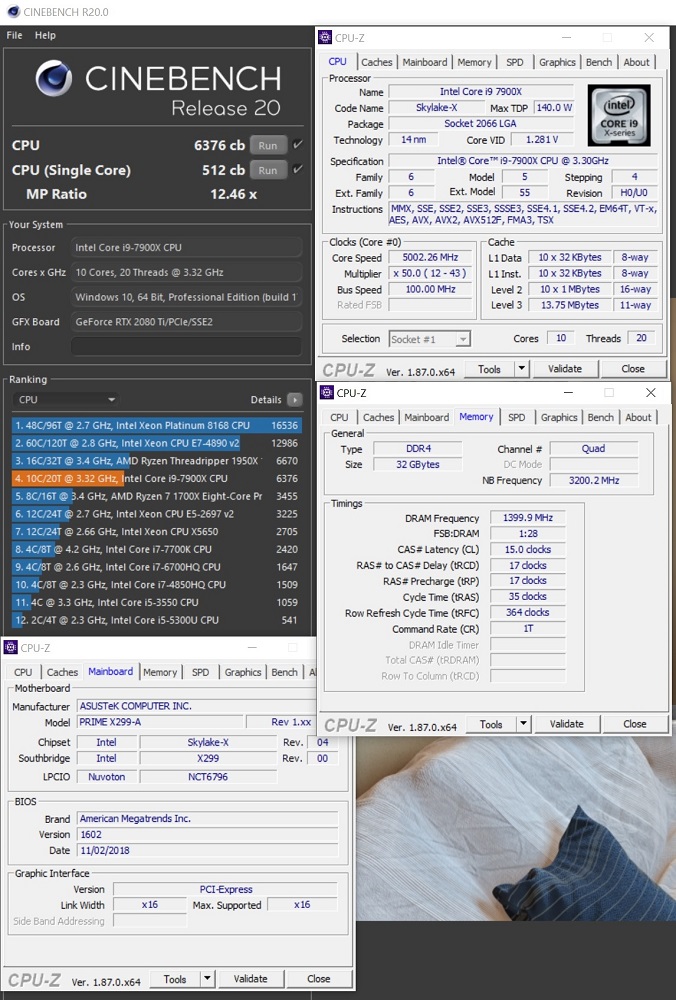Select ranking row Intel Core i7-7700K CPU

click(x=156, y=549)
